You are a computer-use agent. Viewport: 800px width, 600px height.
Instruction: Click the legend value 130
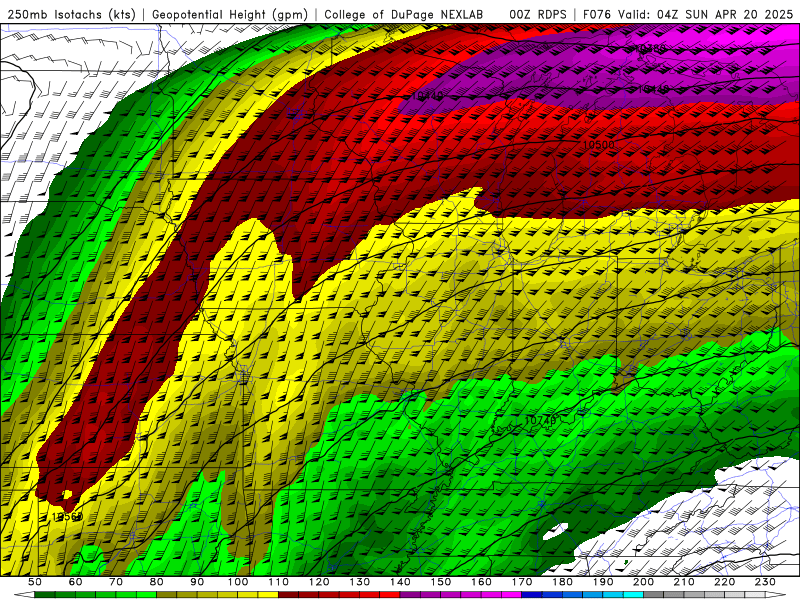[x=360, y=582]
